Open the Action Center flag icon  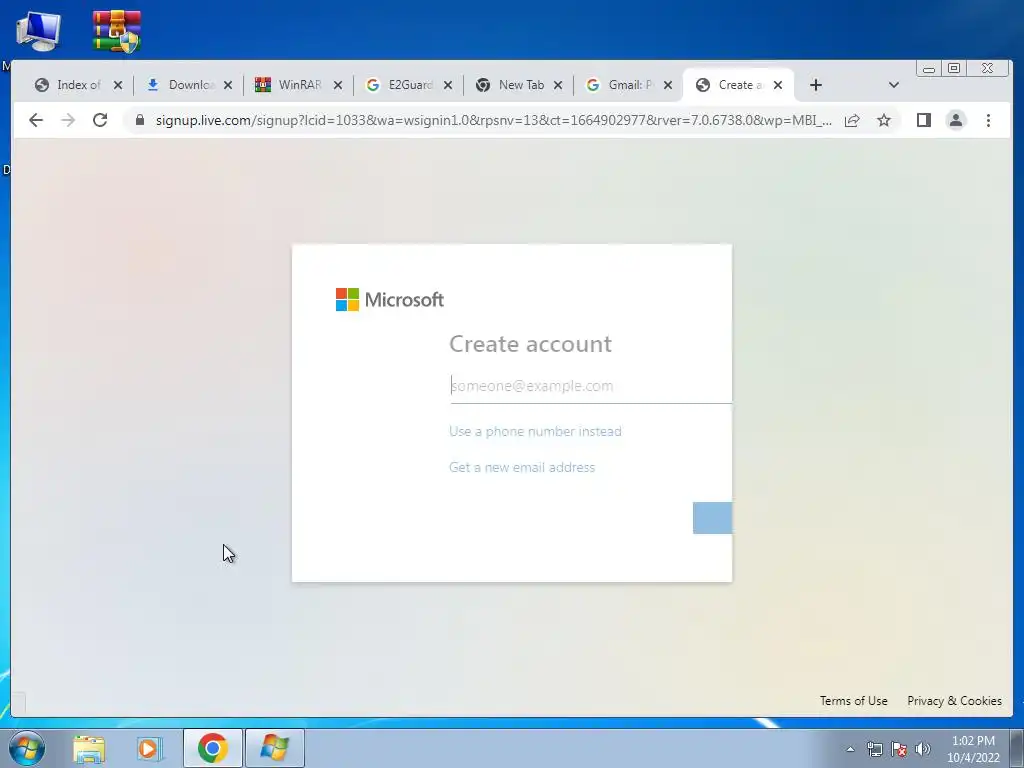pos(899,749)
